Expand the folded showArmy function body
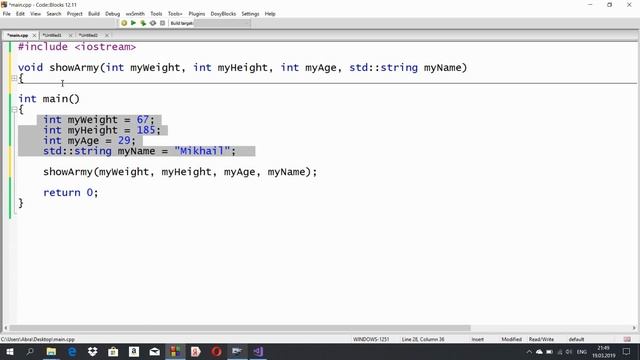640x360 pixels. (14, 78)
